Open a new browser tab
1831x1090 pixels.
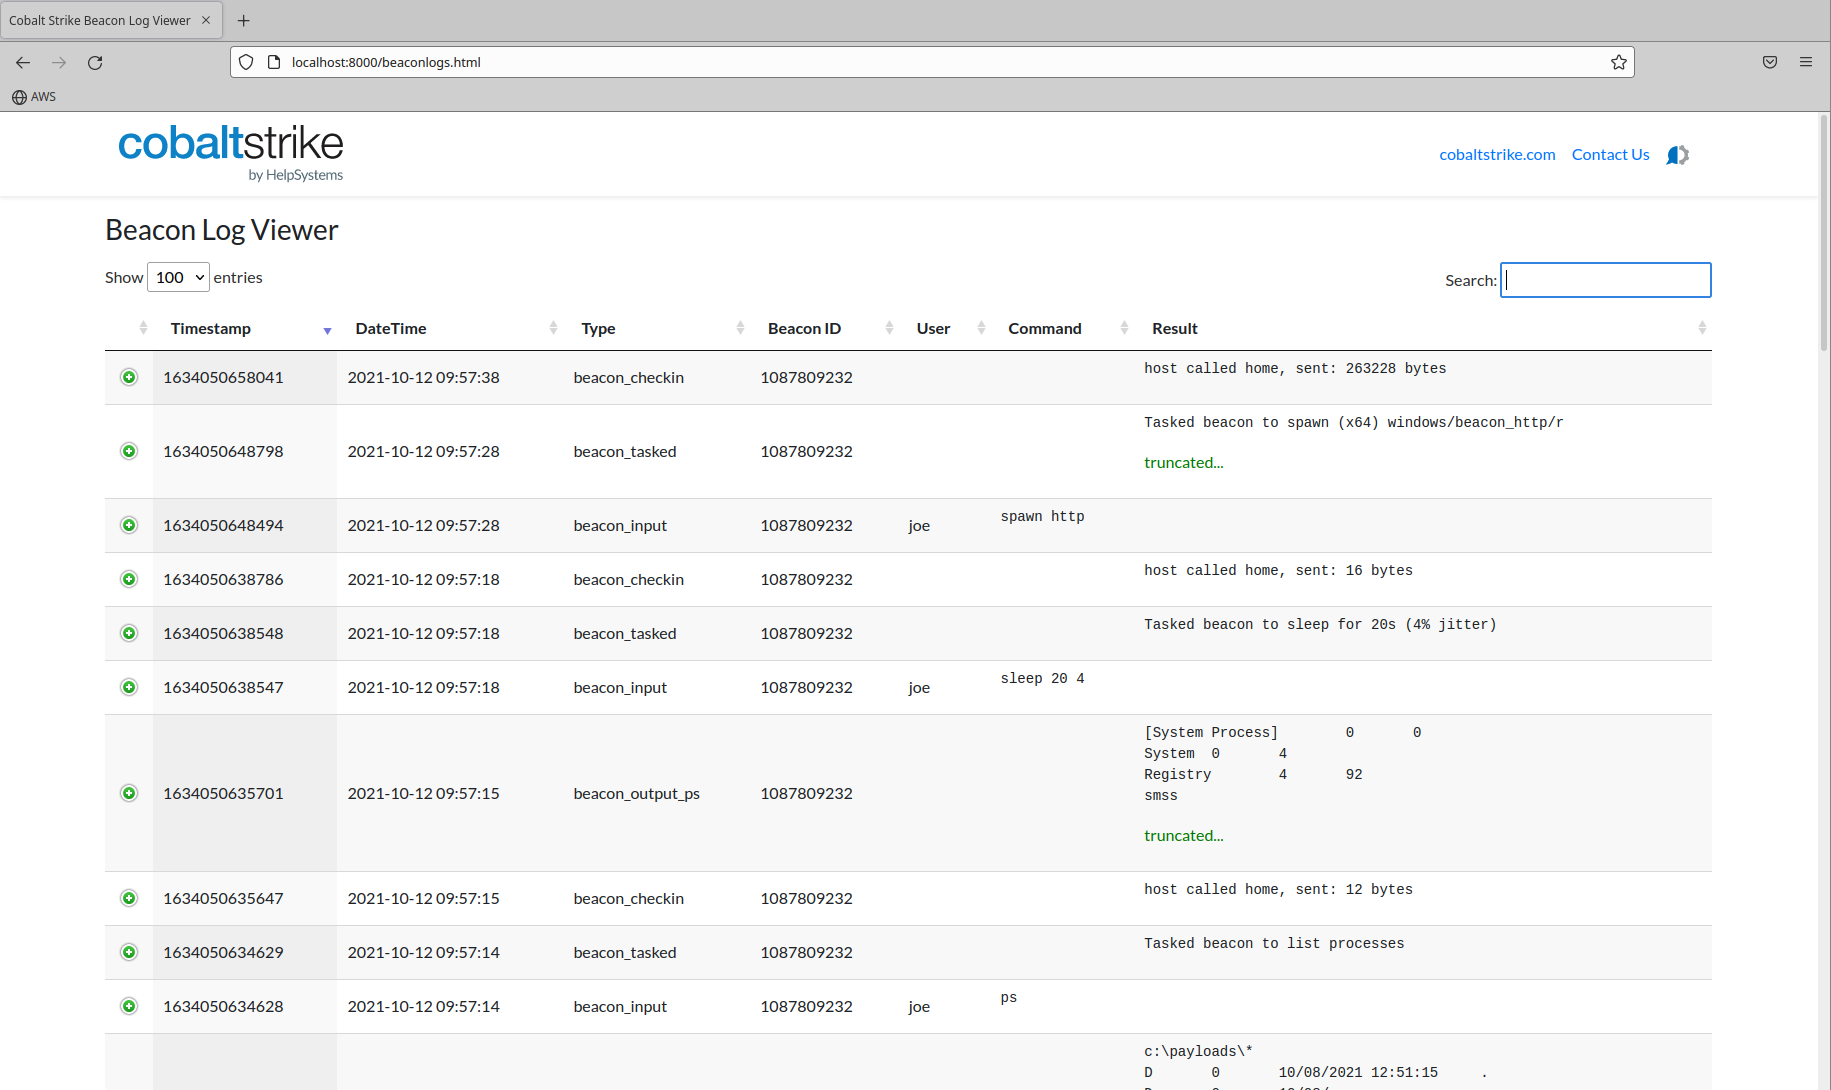(243, 20)
